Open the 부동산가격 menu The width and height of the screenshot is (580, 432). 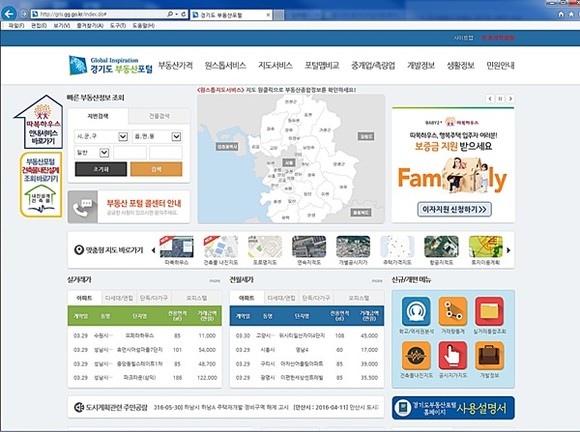175,65
